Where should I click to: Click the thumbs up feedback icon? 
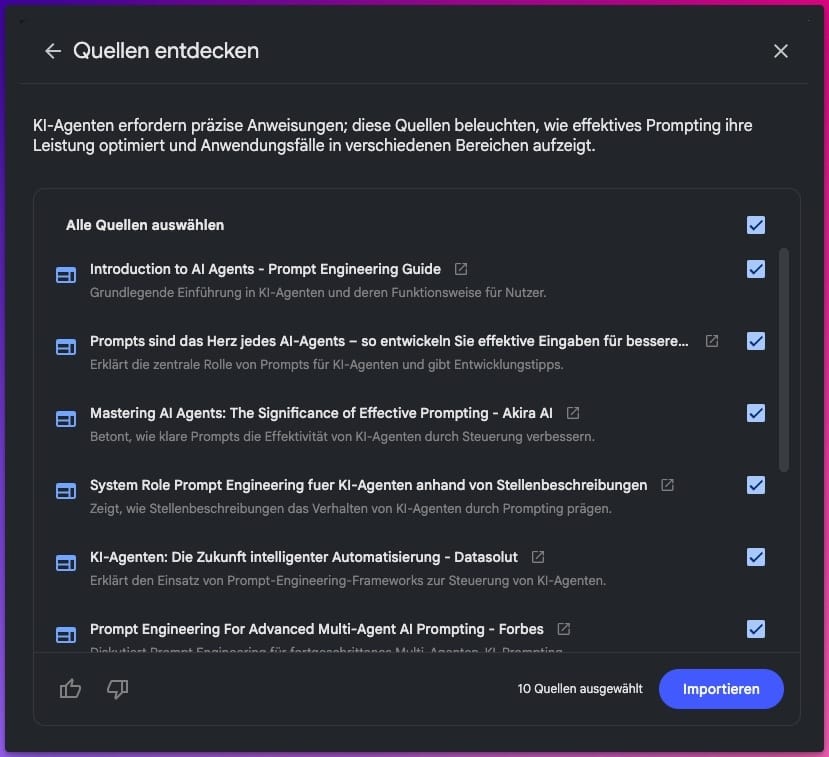(x=70, y=689)
